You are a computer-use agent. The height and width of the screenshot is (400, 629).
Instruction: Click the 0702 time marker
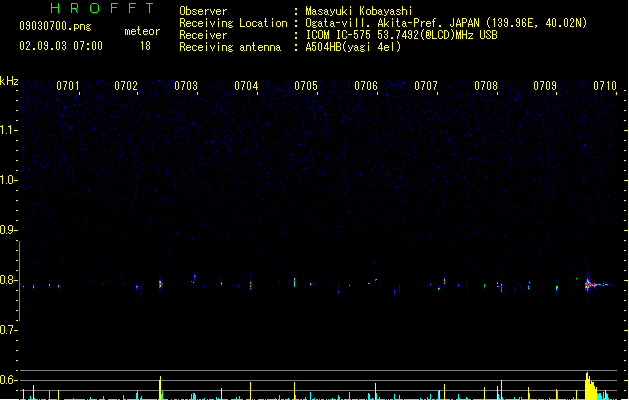click(x=126, y=86)
